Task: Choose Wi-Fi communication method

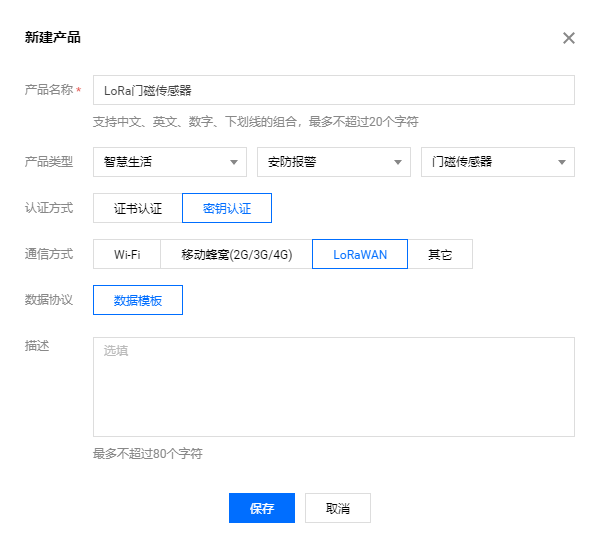Action: 127,254
